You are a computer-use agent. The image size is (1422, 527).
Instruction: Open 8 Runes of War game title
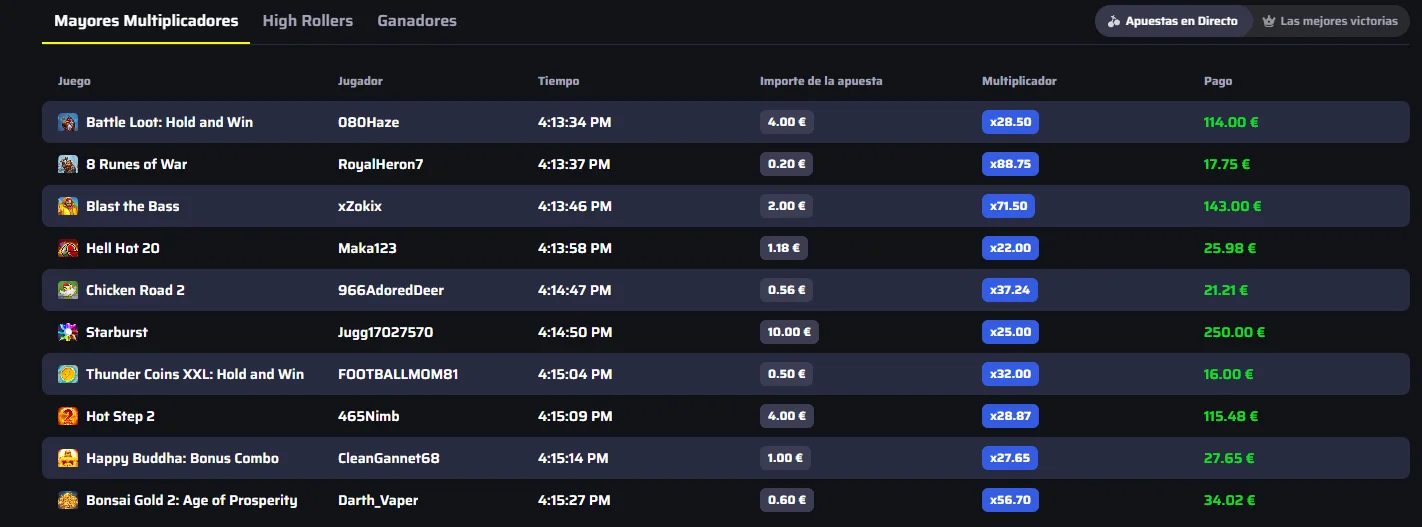pyautogui.click(x=136, y=164)
